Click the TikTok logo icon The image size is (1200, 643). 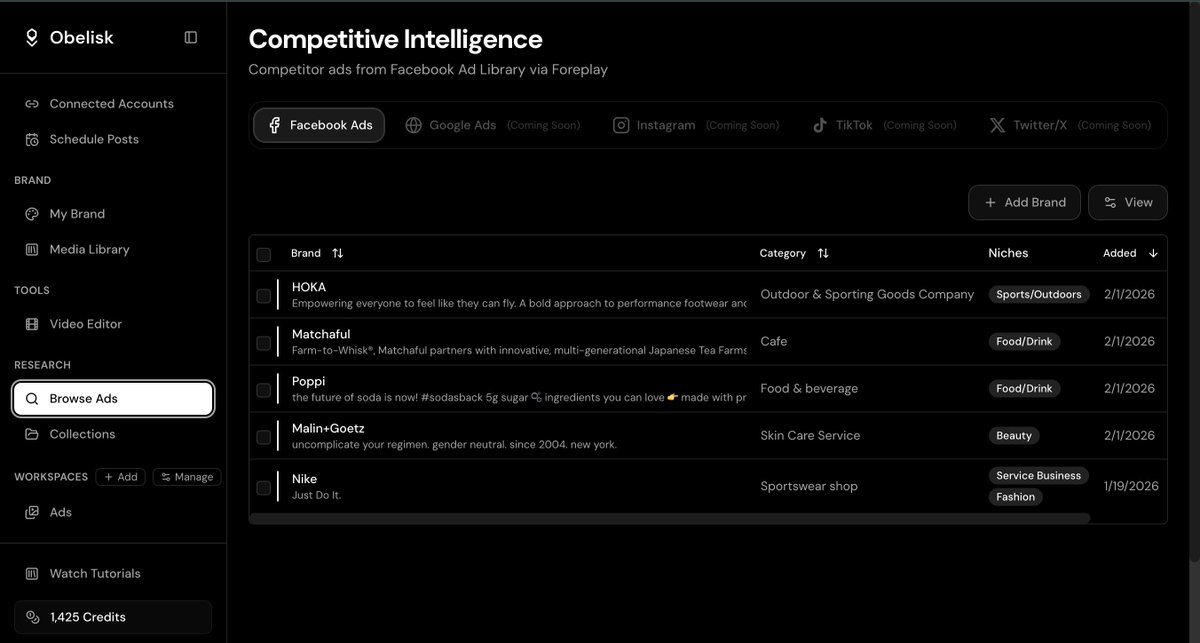click(820, 125)
